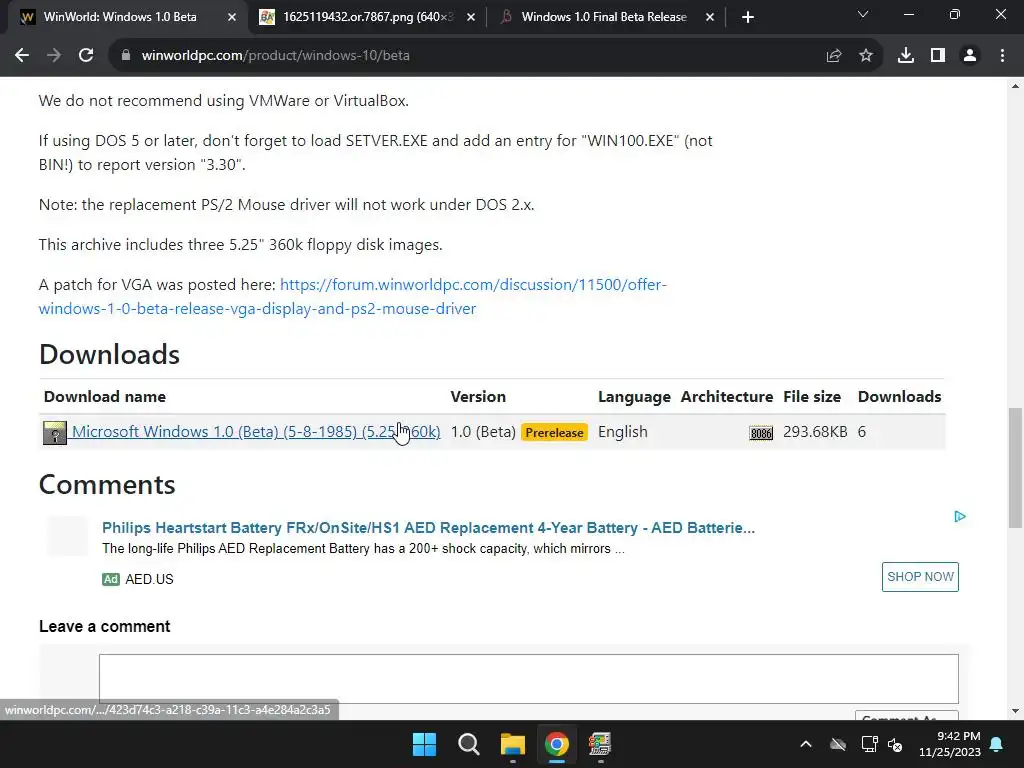1024x768 pixels.
Task: Open the clock and date 9:42 PM
Action: click(x=950, y=744)
